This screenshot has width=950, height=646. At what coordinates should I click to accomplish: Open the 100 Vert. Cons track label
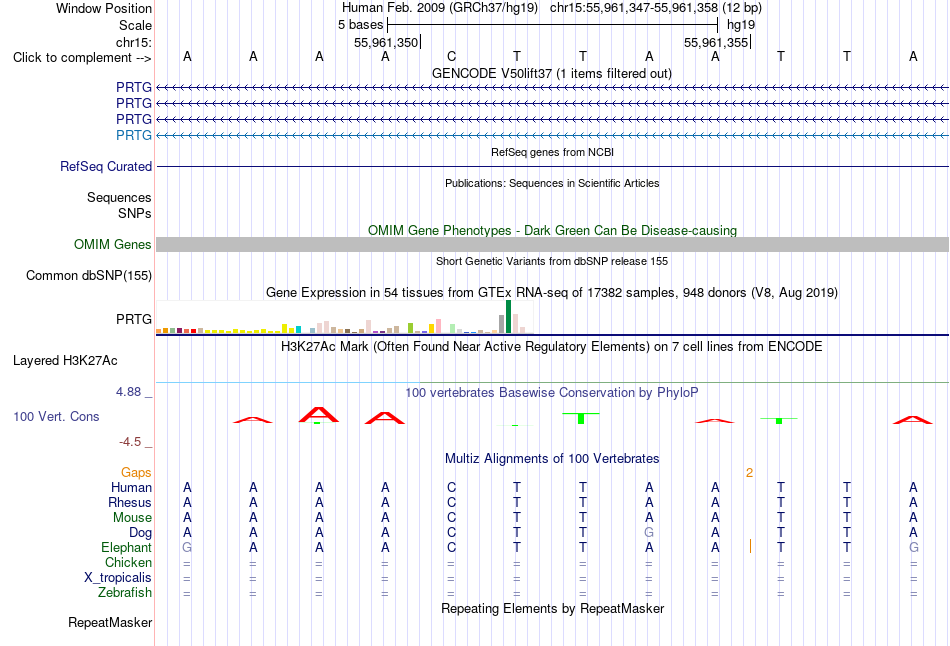click(x=56, y=417)
